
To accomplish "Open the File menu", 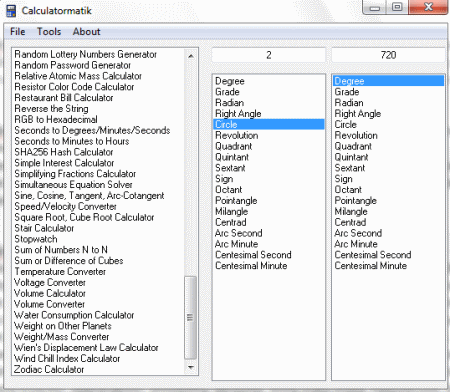I will tap(18, 32).
